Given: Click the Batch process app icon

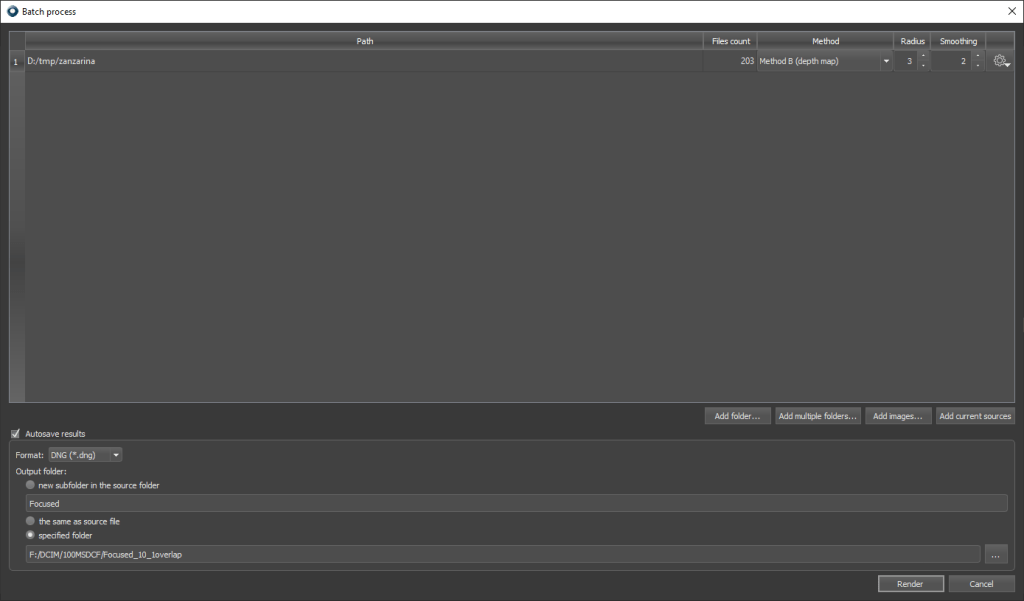Looking at the screenshot, I should click(11, 11).
